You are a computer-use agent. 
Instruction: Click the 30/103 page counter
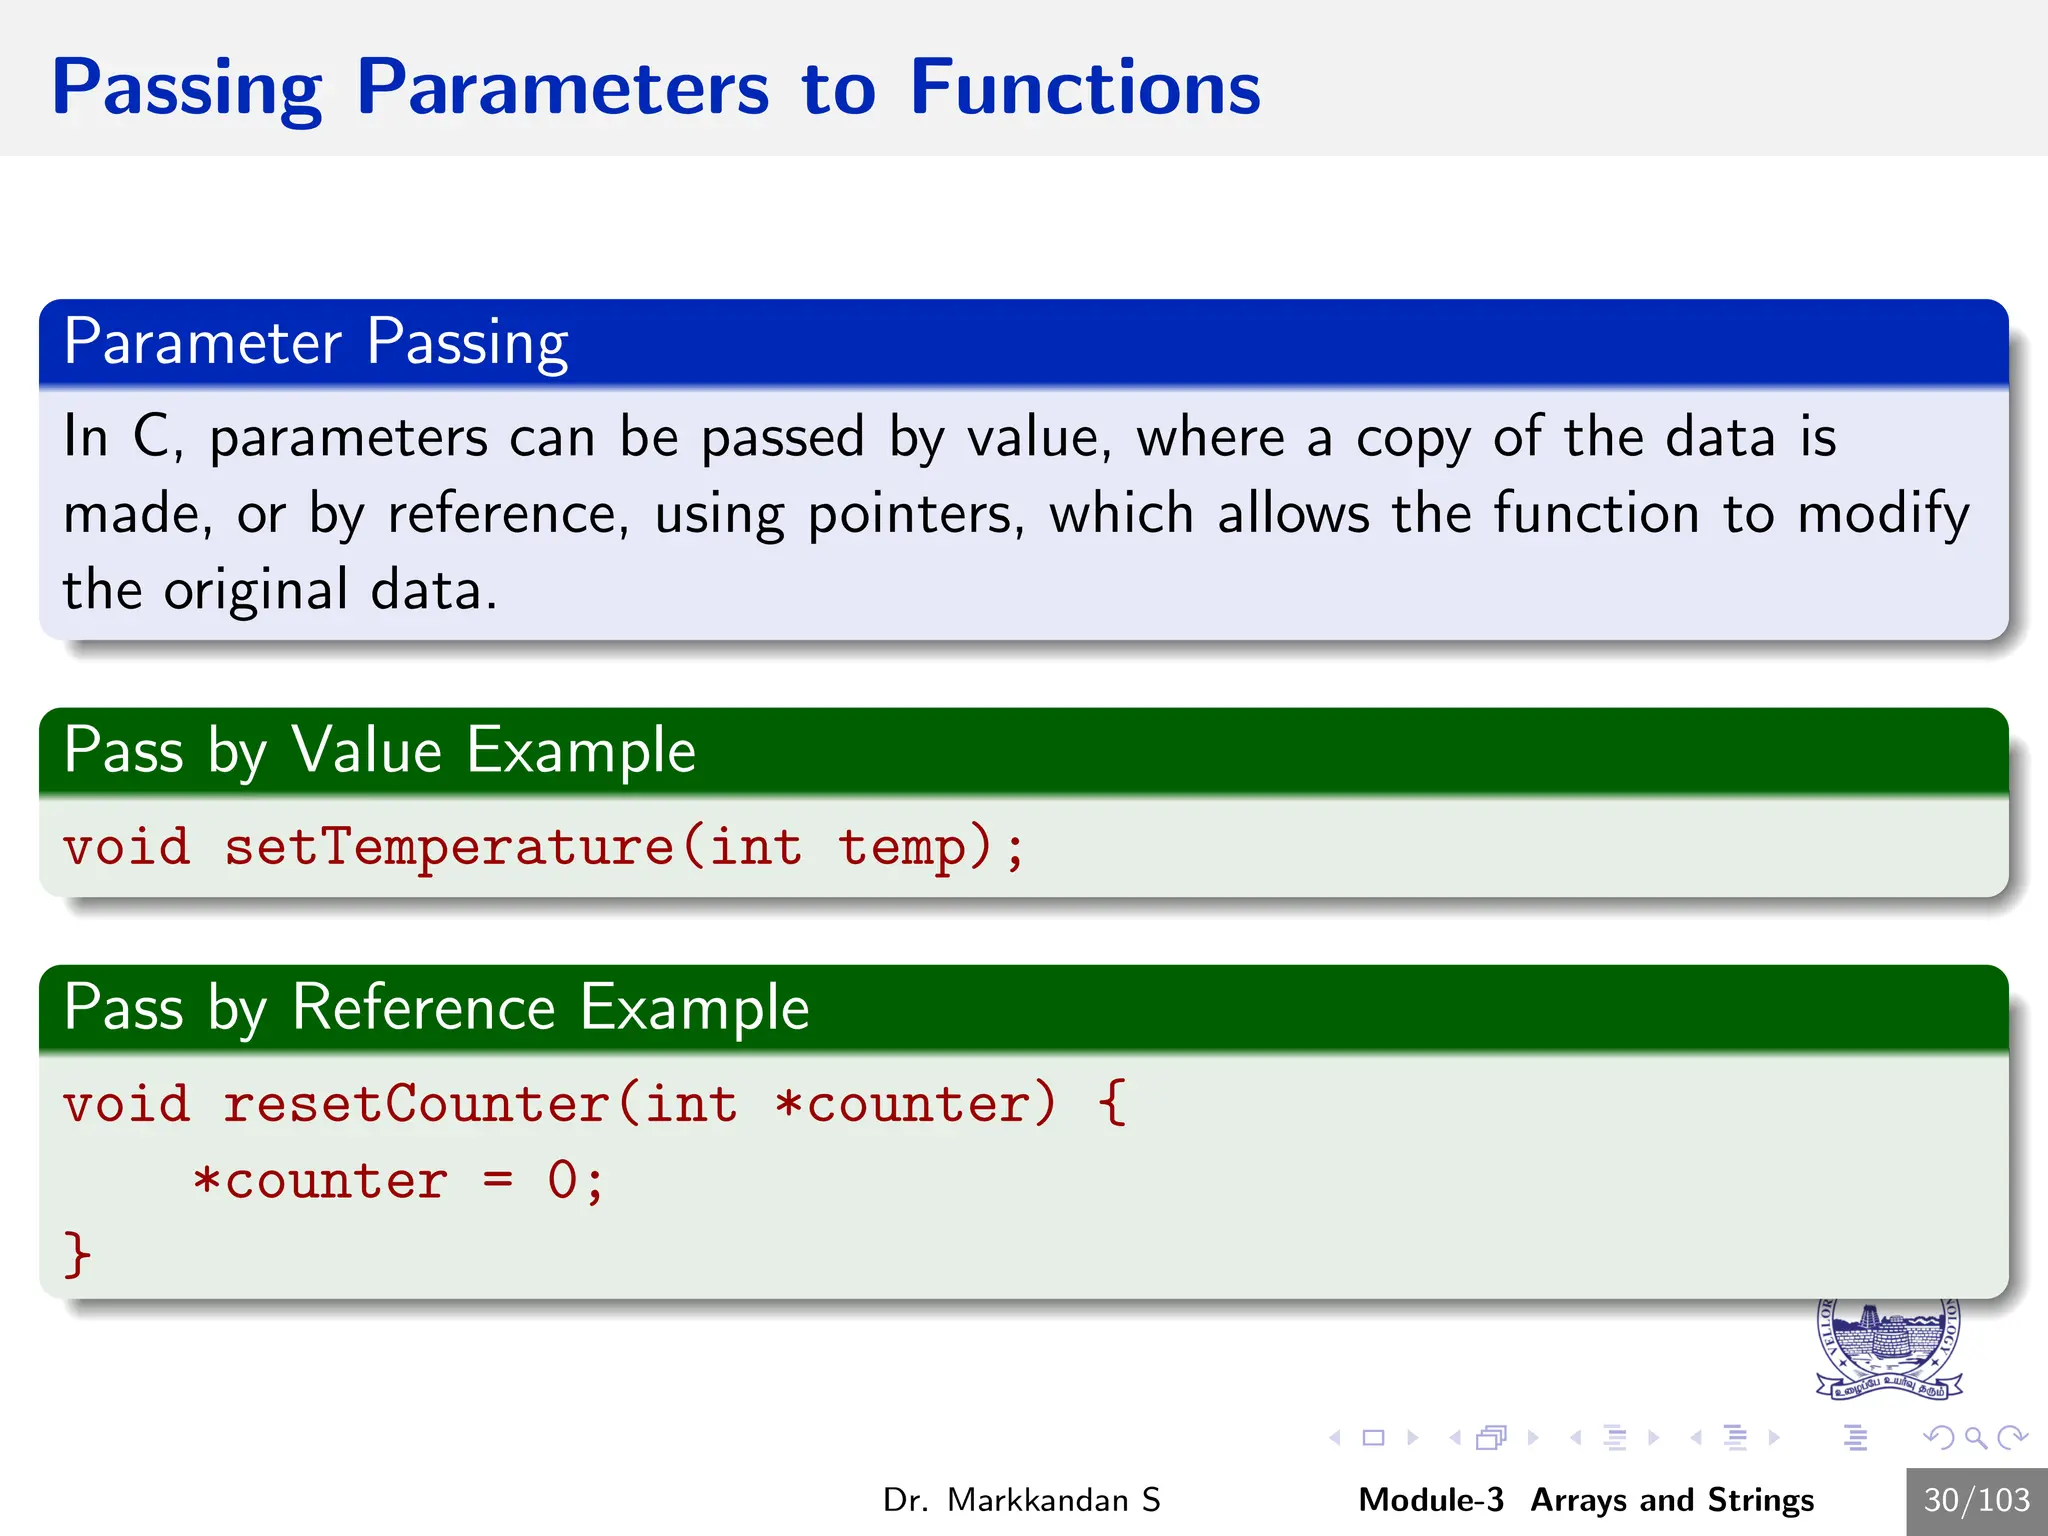[1977, 1501]
